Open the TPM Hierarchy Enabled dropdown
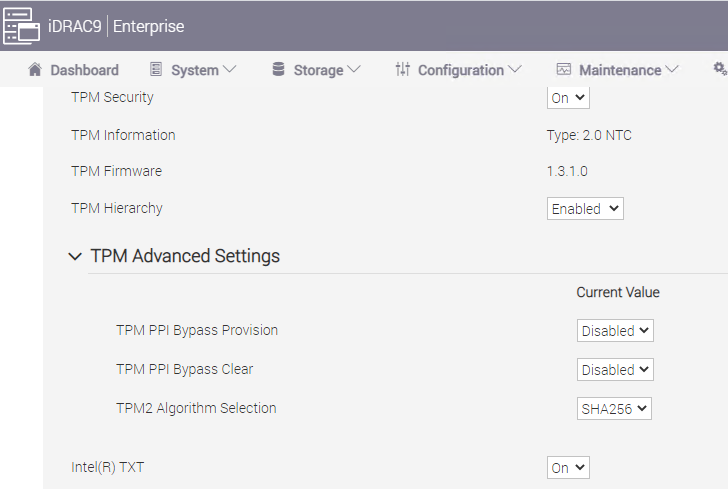This screenshot has width=728, height=489. click(x=585, y=209)
